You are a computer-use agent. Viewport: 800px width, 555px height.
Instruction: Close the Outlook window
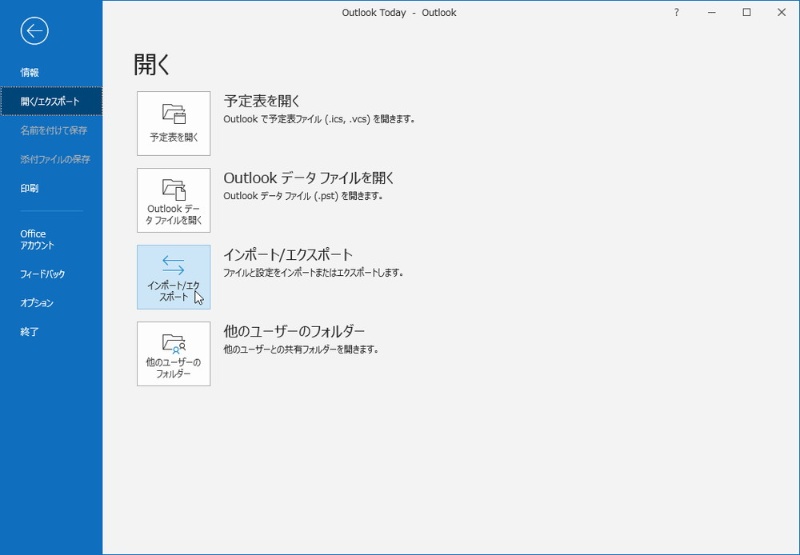tap(781, 12)
